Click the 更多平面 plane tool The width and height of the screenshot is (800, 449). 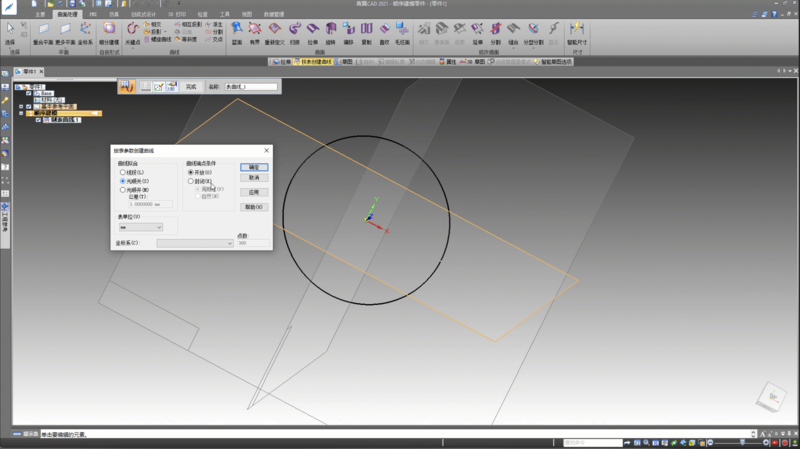coord(65,33)
